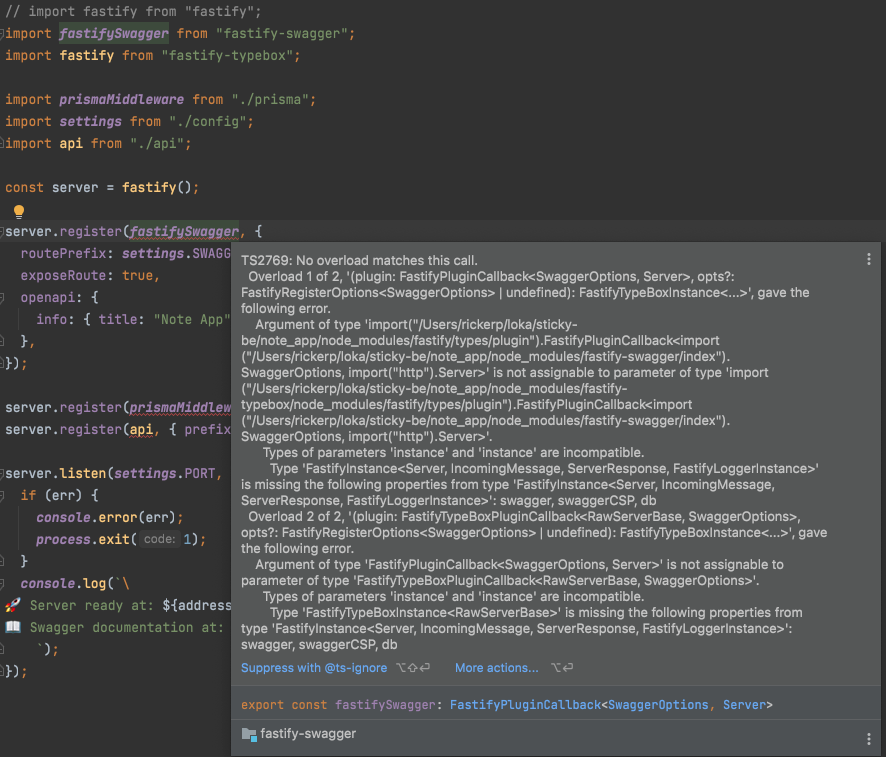The image size is (886, 757).
Task: Click the rocket emoji on the Server ready line
Action: click(x=12, y=606)
